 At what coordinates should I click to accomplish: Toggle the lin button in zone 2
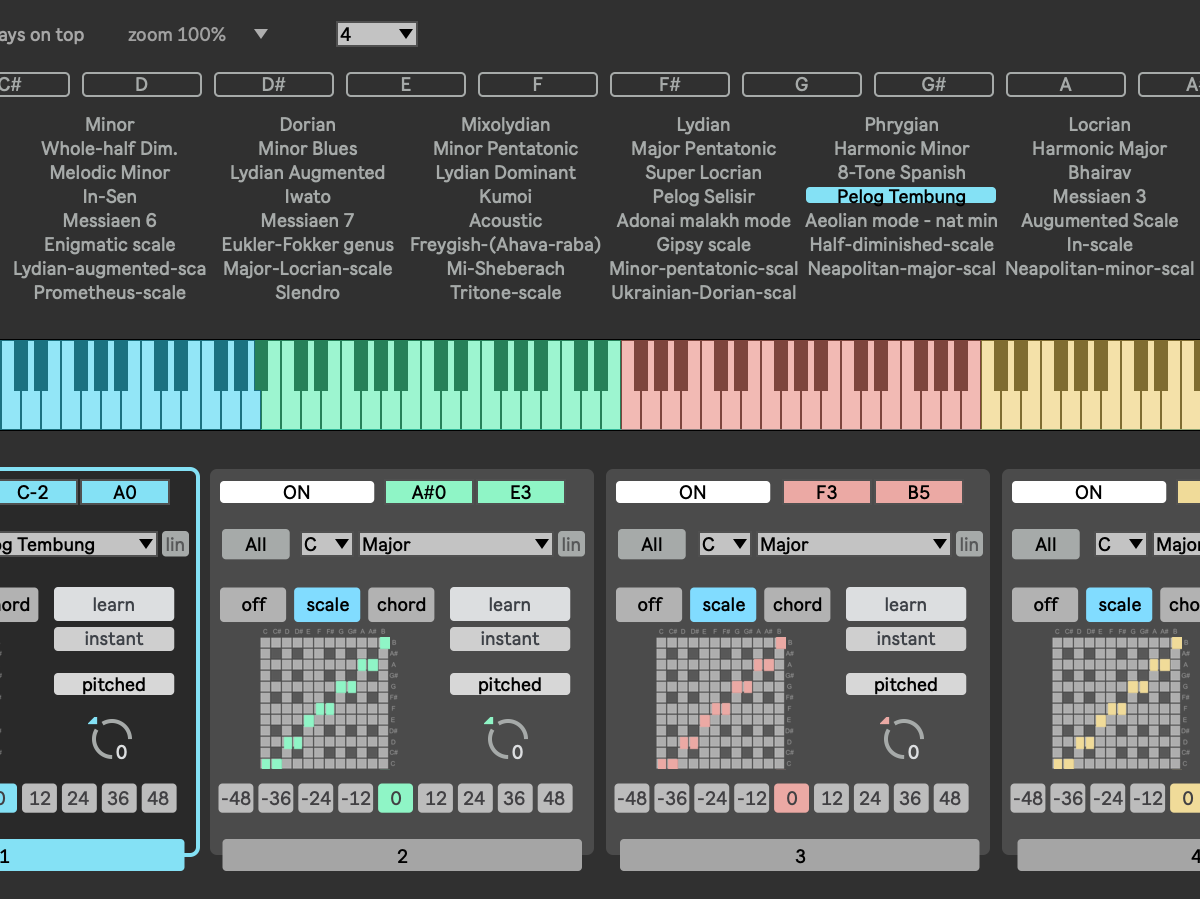tap(571, 544)
